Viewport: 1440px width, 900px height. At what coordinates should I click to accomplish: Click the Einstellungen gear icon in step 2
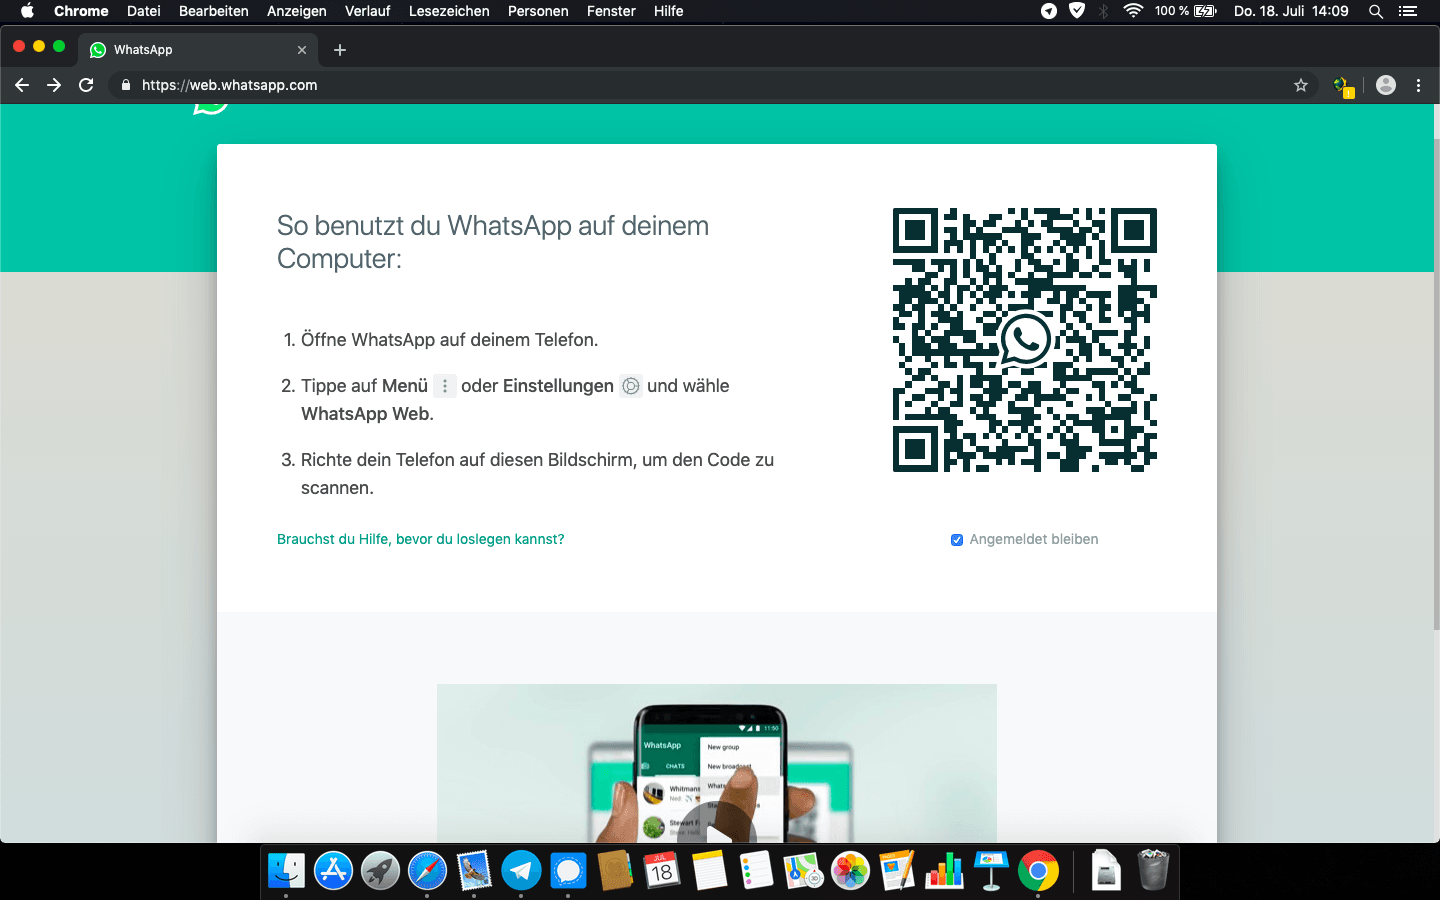631,386
